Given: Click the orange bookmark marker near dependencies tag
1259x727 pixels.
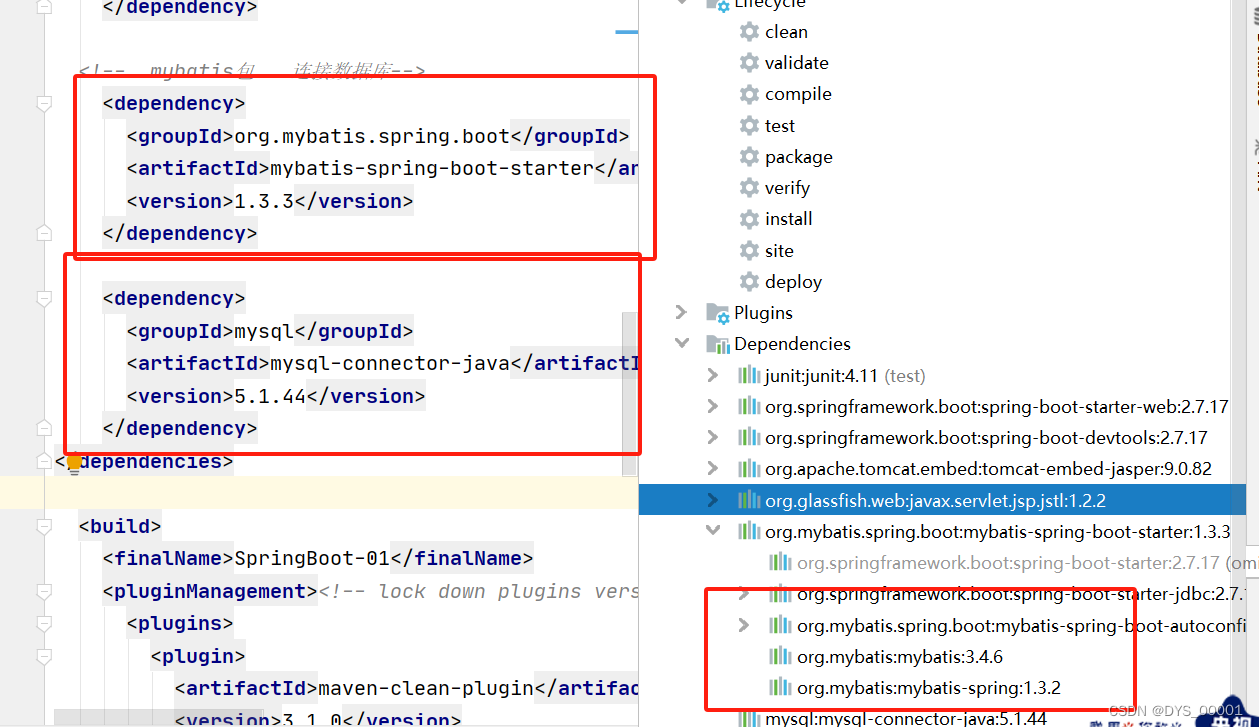Looking at the screenshot, I should pyautogui.click(x=73, y=461).
